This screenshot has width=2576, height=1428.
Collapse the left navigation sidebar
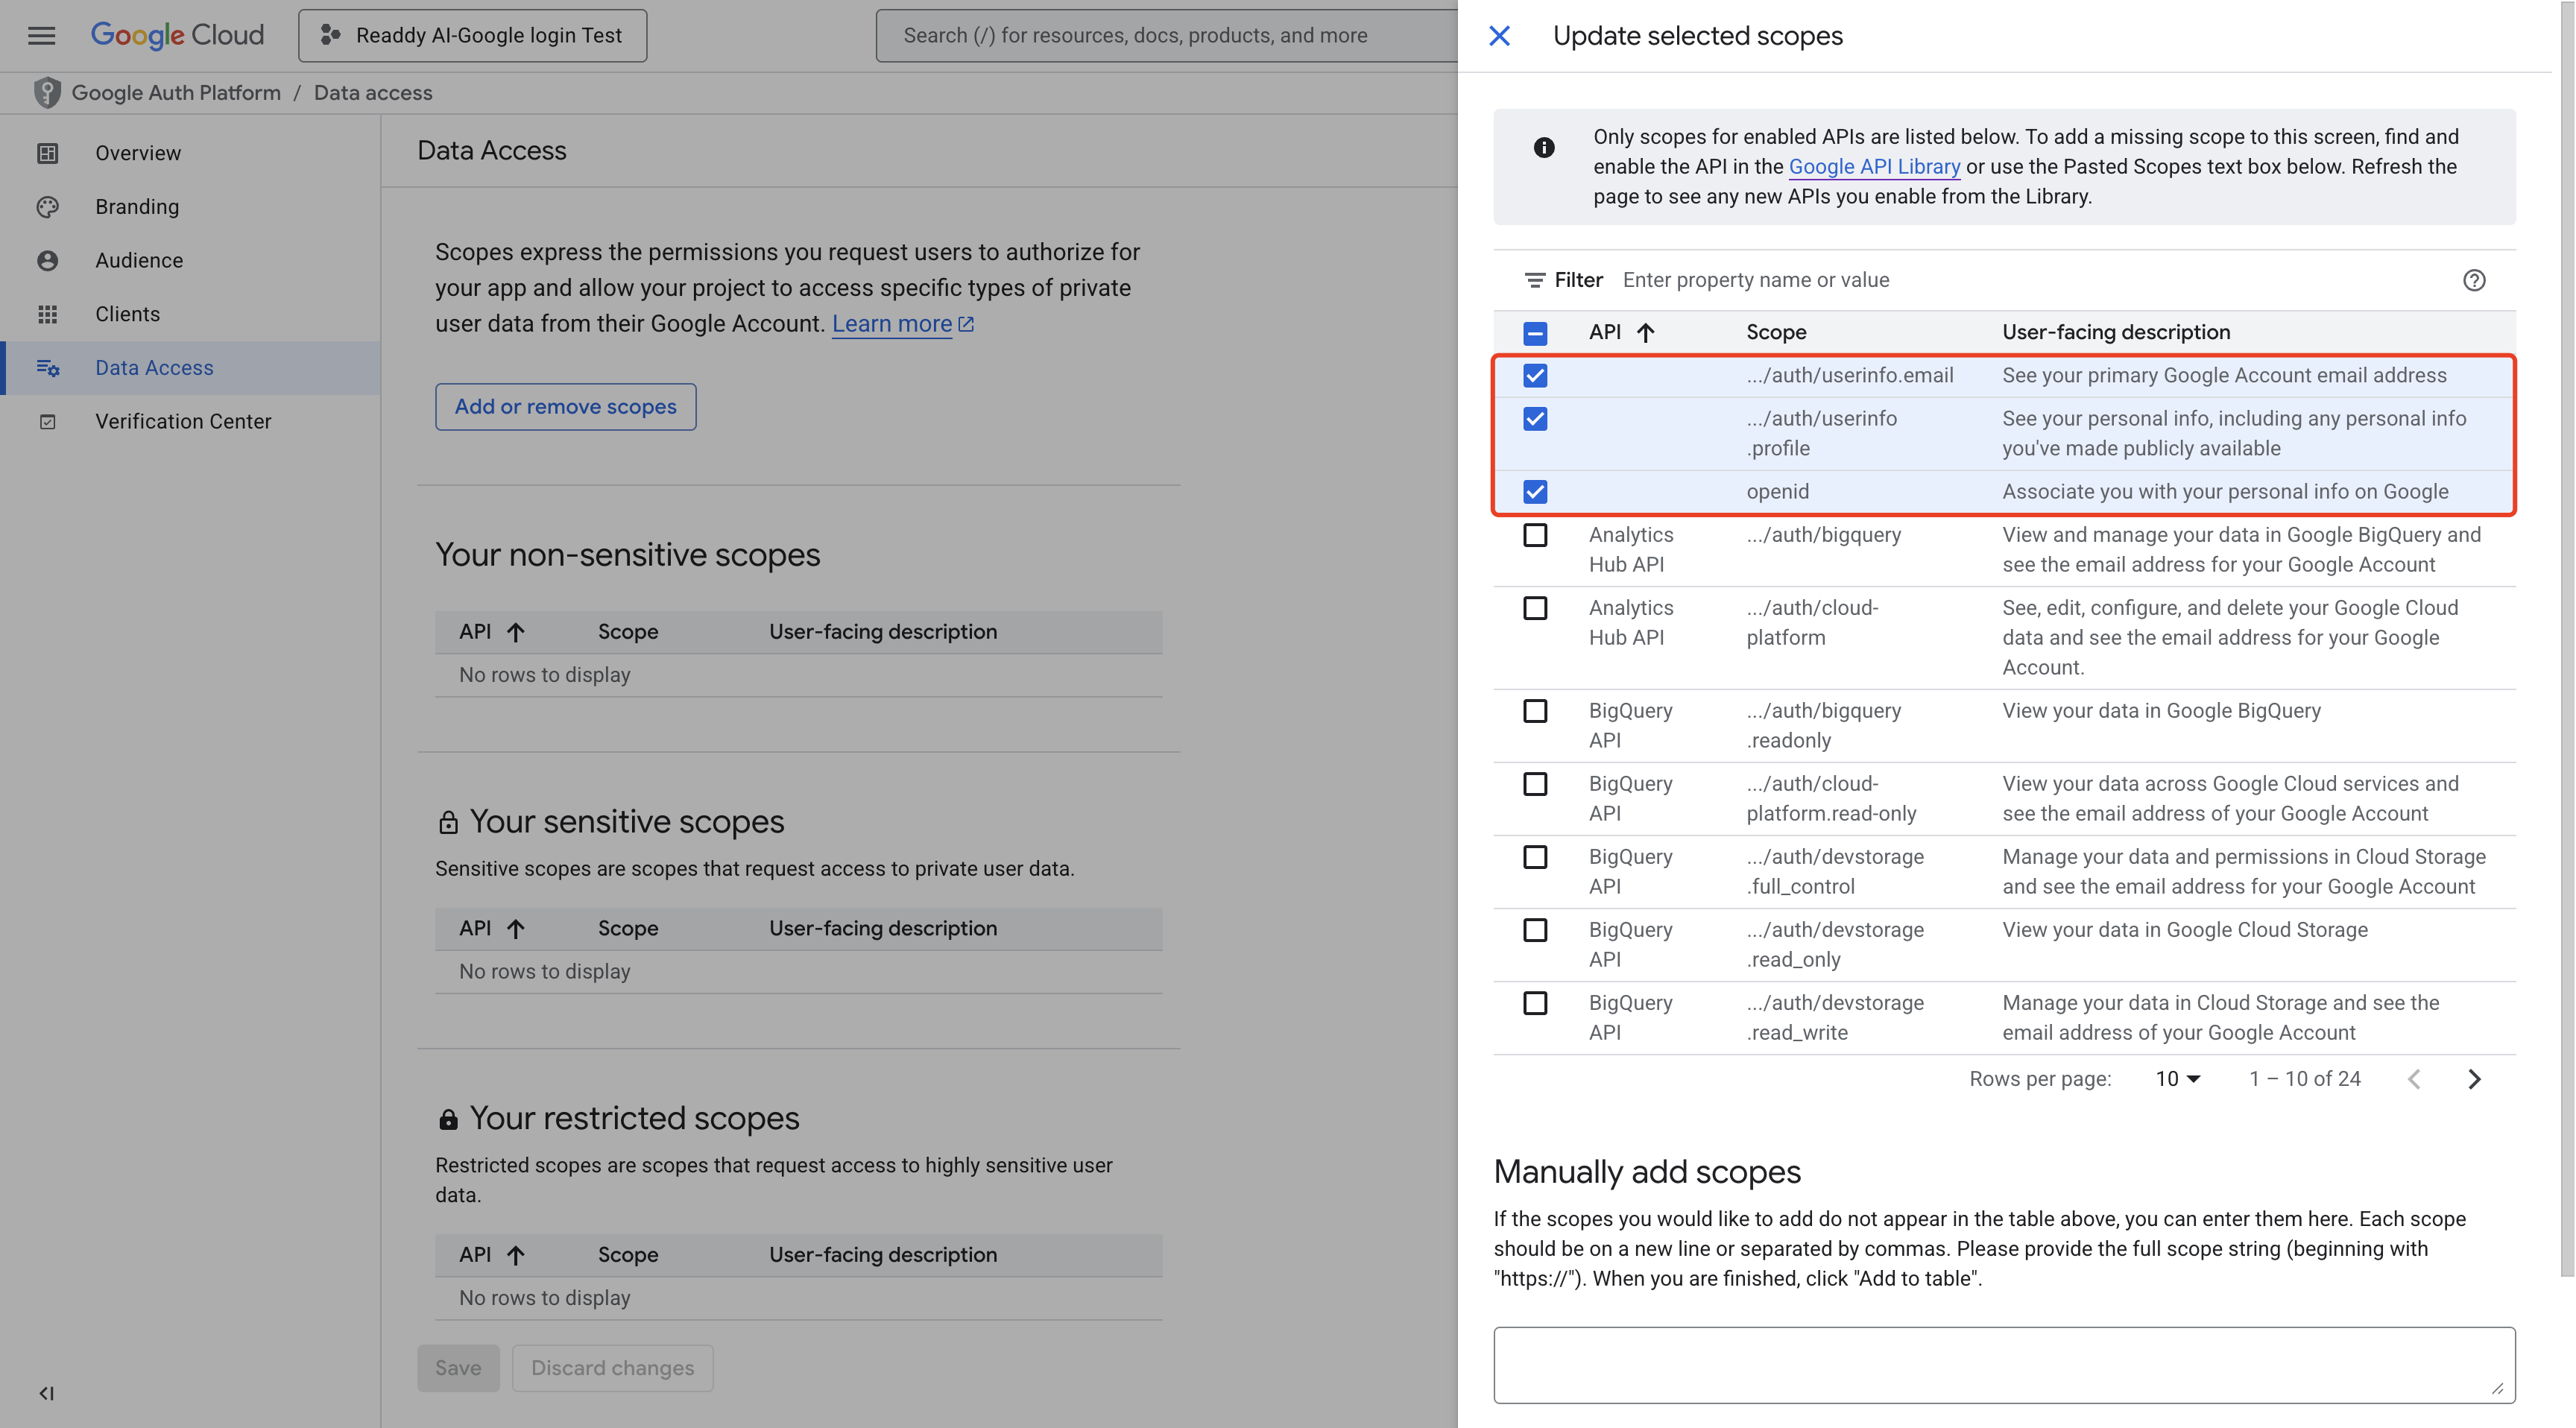(46, 1393)
